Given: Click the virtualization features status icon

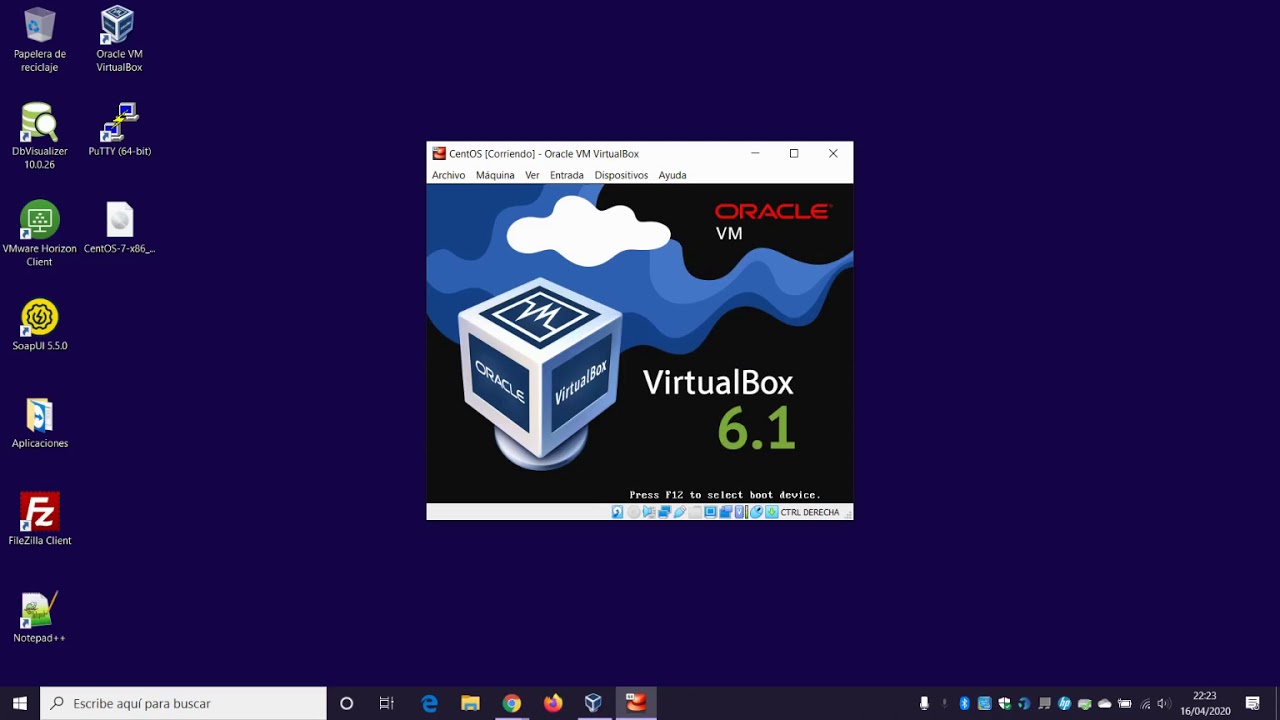Looking at the screenshot, I should point(740,512).
